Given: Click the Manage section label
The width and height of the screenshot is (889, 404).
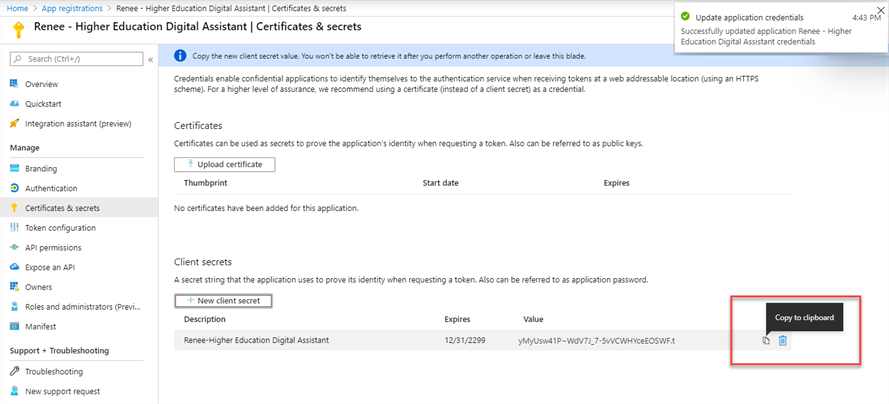Looking at the screenshot, I should [x=24, y=148].
